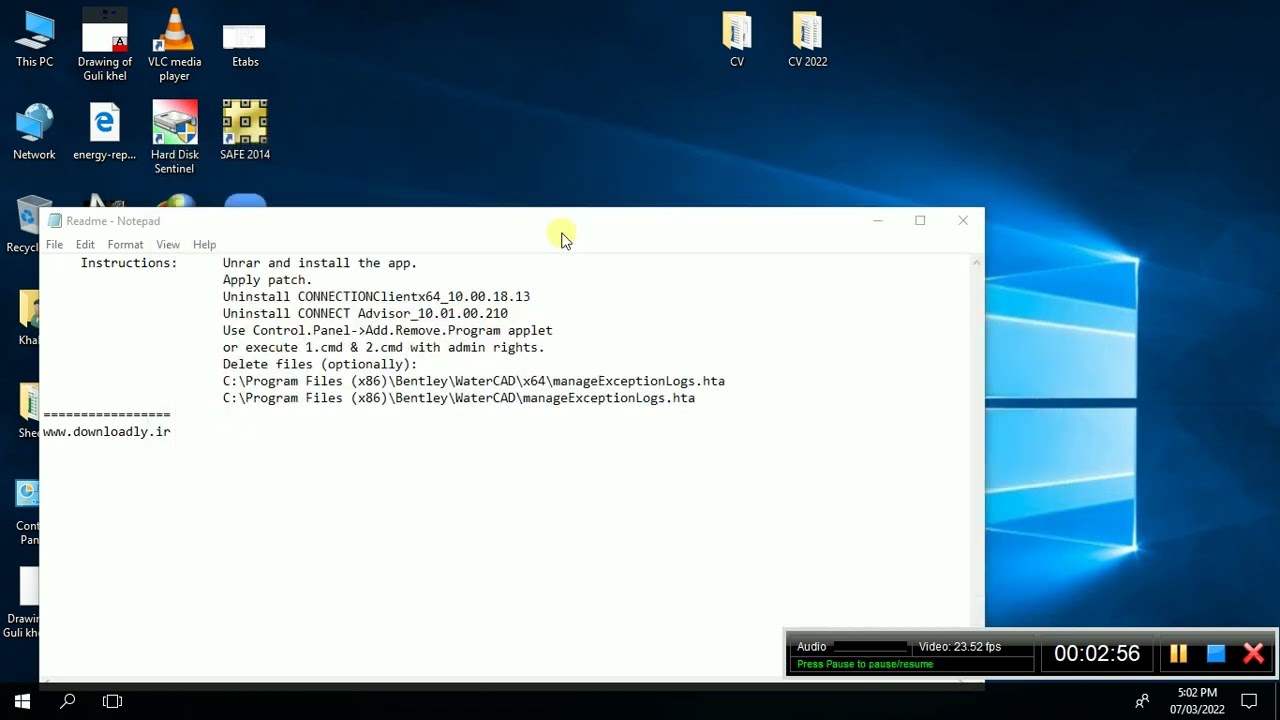Open the CV folder on desktop
The image size is (1280, 720).
tap(737, 40)
